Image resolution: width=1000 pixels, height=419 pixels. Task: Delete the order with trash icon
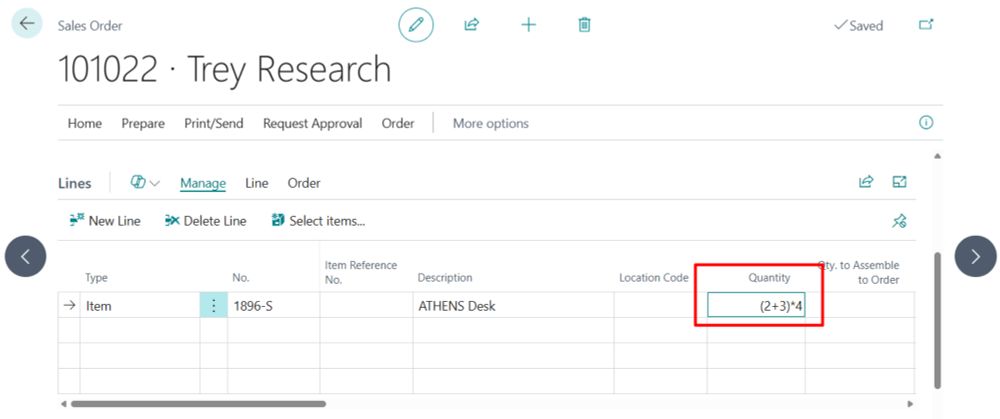coord(584,25)
